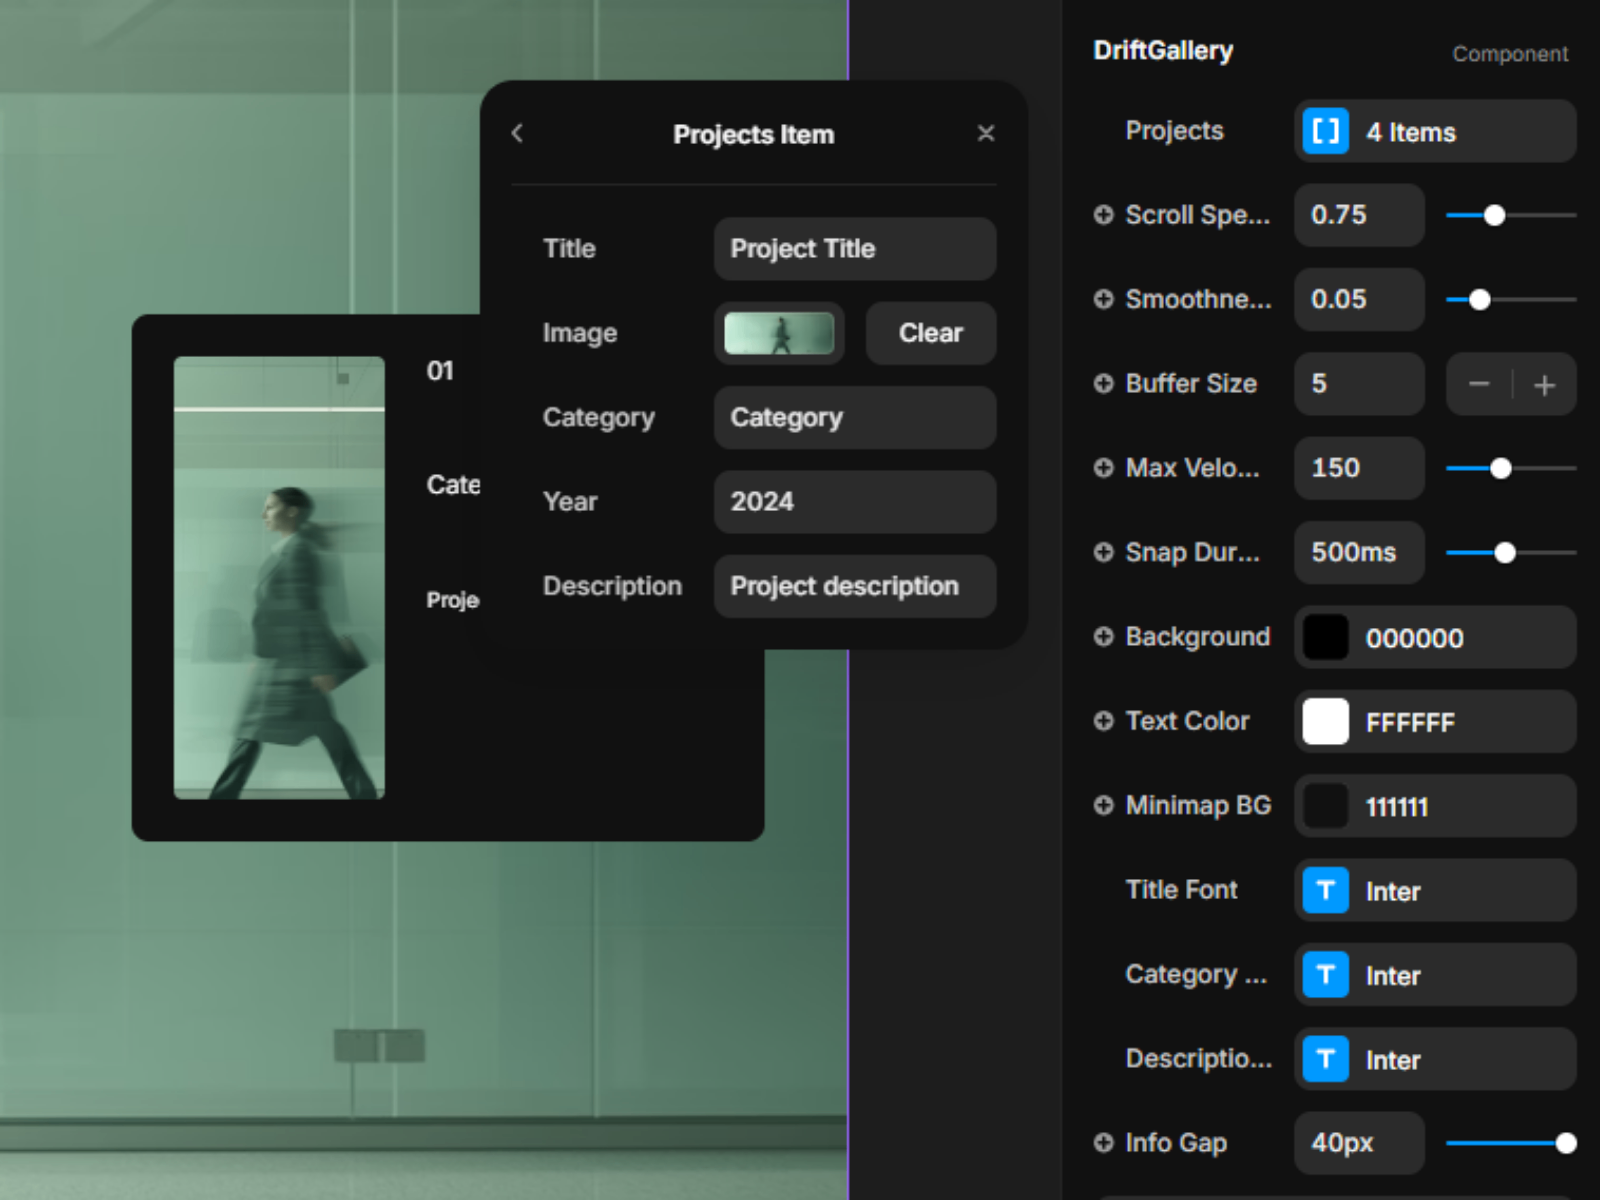The width and height of the screenshot is (1600, 1200).
Task: Click the back arrow in Projects Item
Action: pos(517,133)
